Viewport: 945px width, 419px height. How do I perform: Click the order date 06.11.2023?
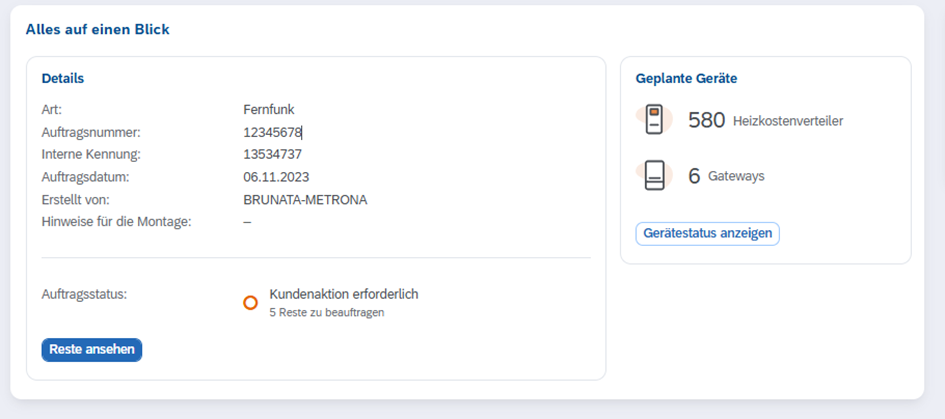276,177
